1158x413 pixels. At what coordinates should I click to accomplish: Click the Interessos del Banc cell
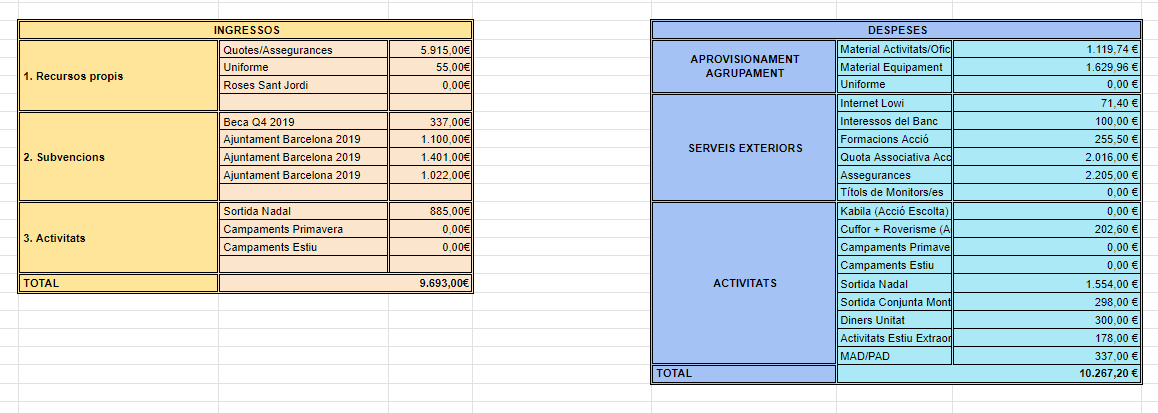click(x=895, y=120)
